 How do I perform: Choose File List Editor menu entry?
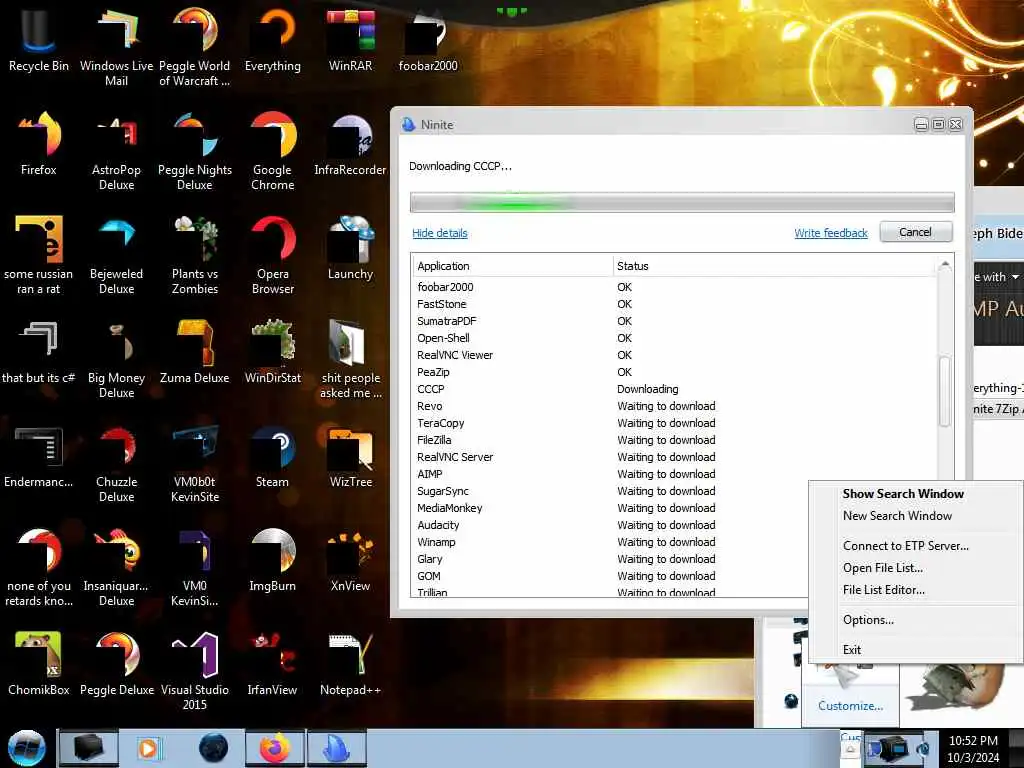click(x=884, y=590)
